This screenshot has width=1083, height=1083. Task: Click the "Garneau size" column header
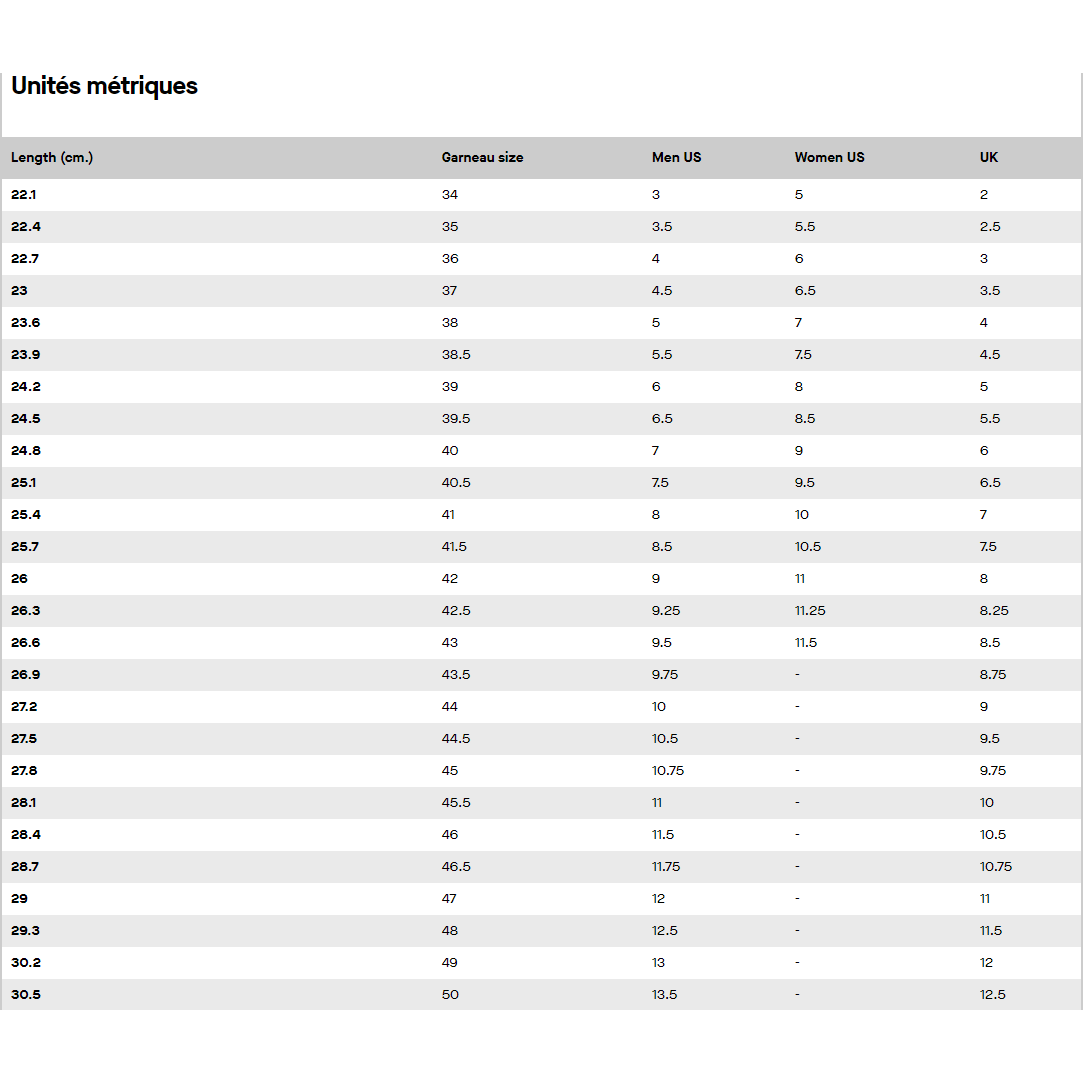point(482,157)
